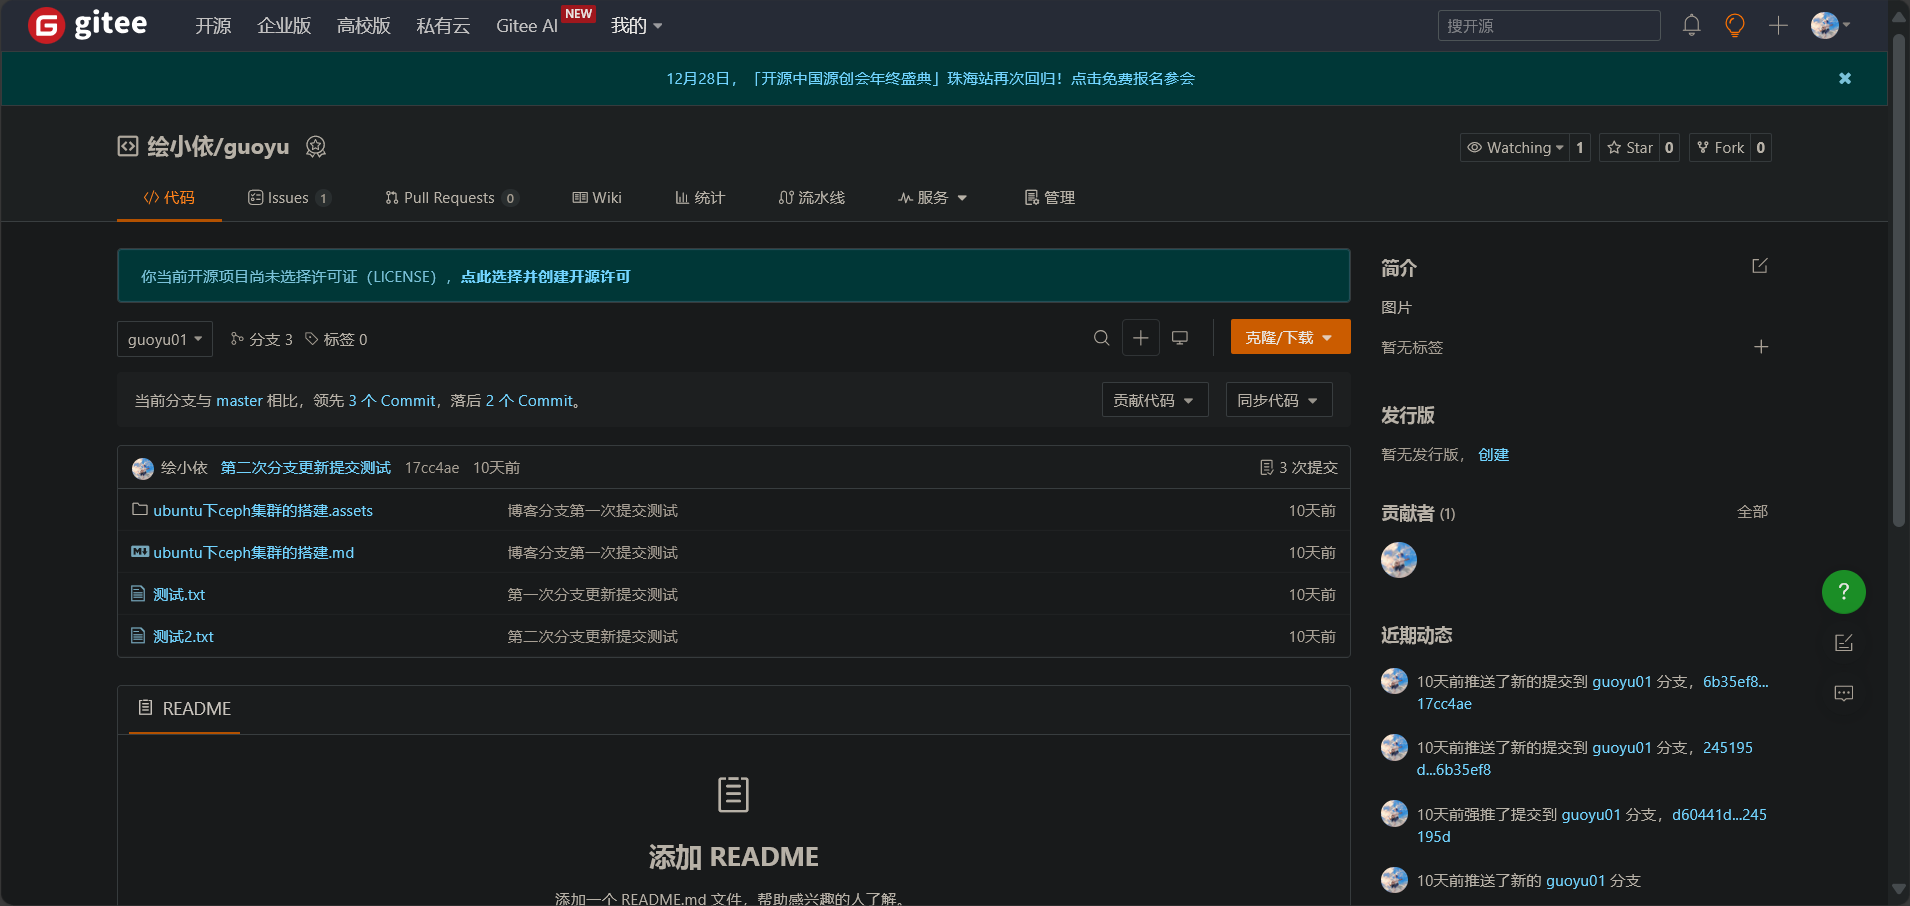1910x906 pixels.
Task: Open the Issues tab
Action: [x=289, y=198]
